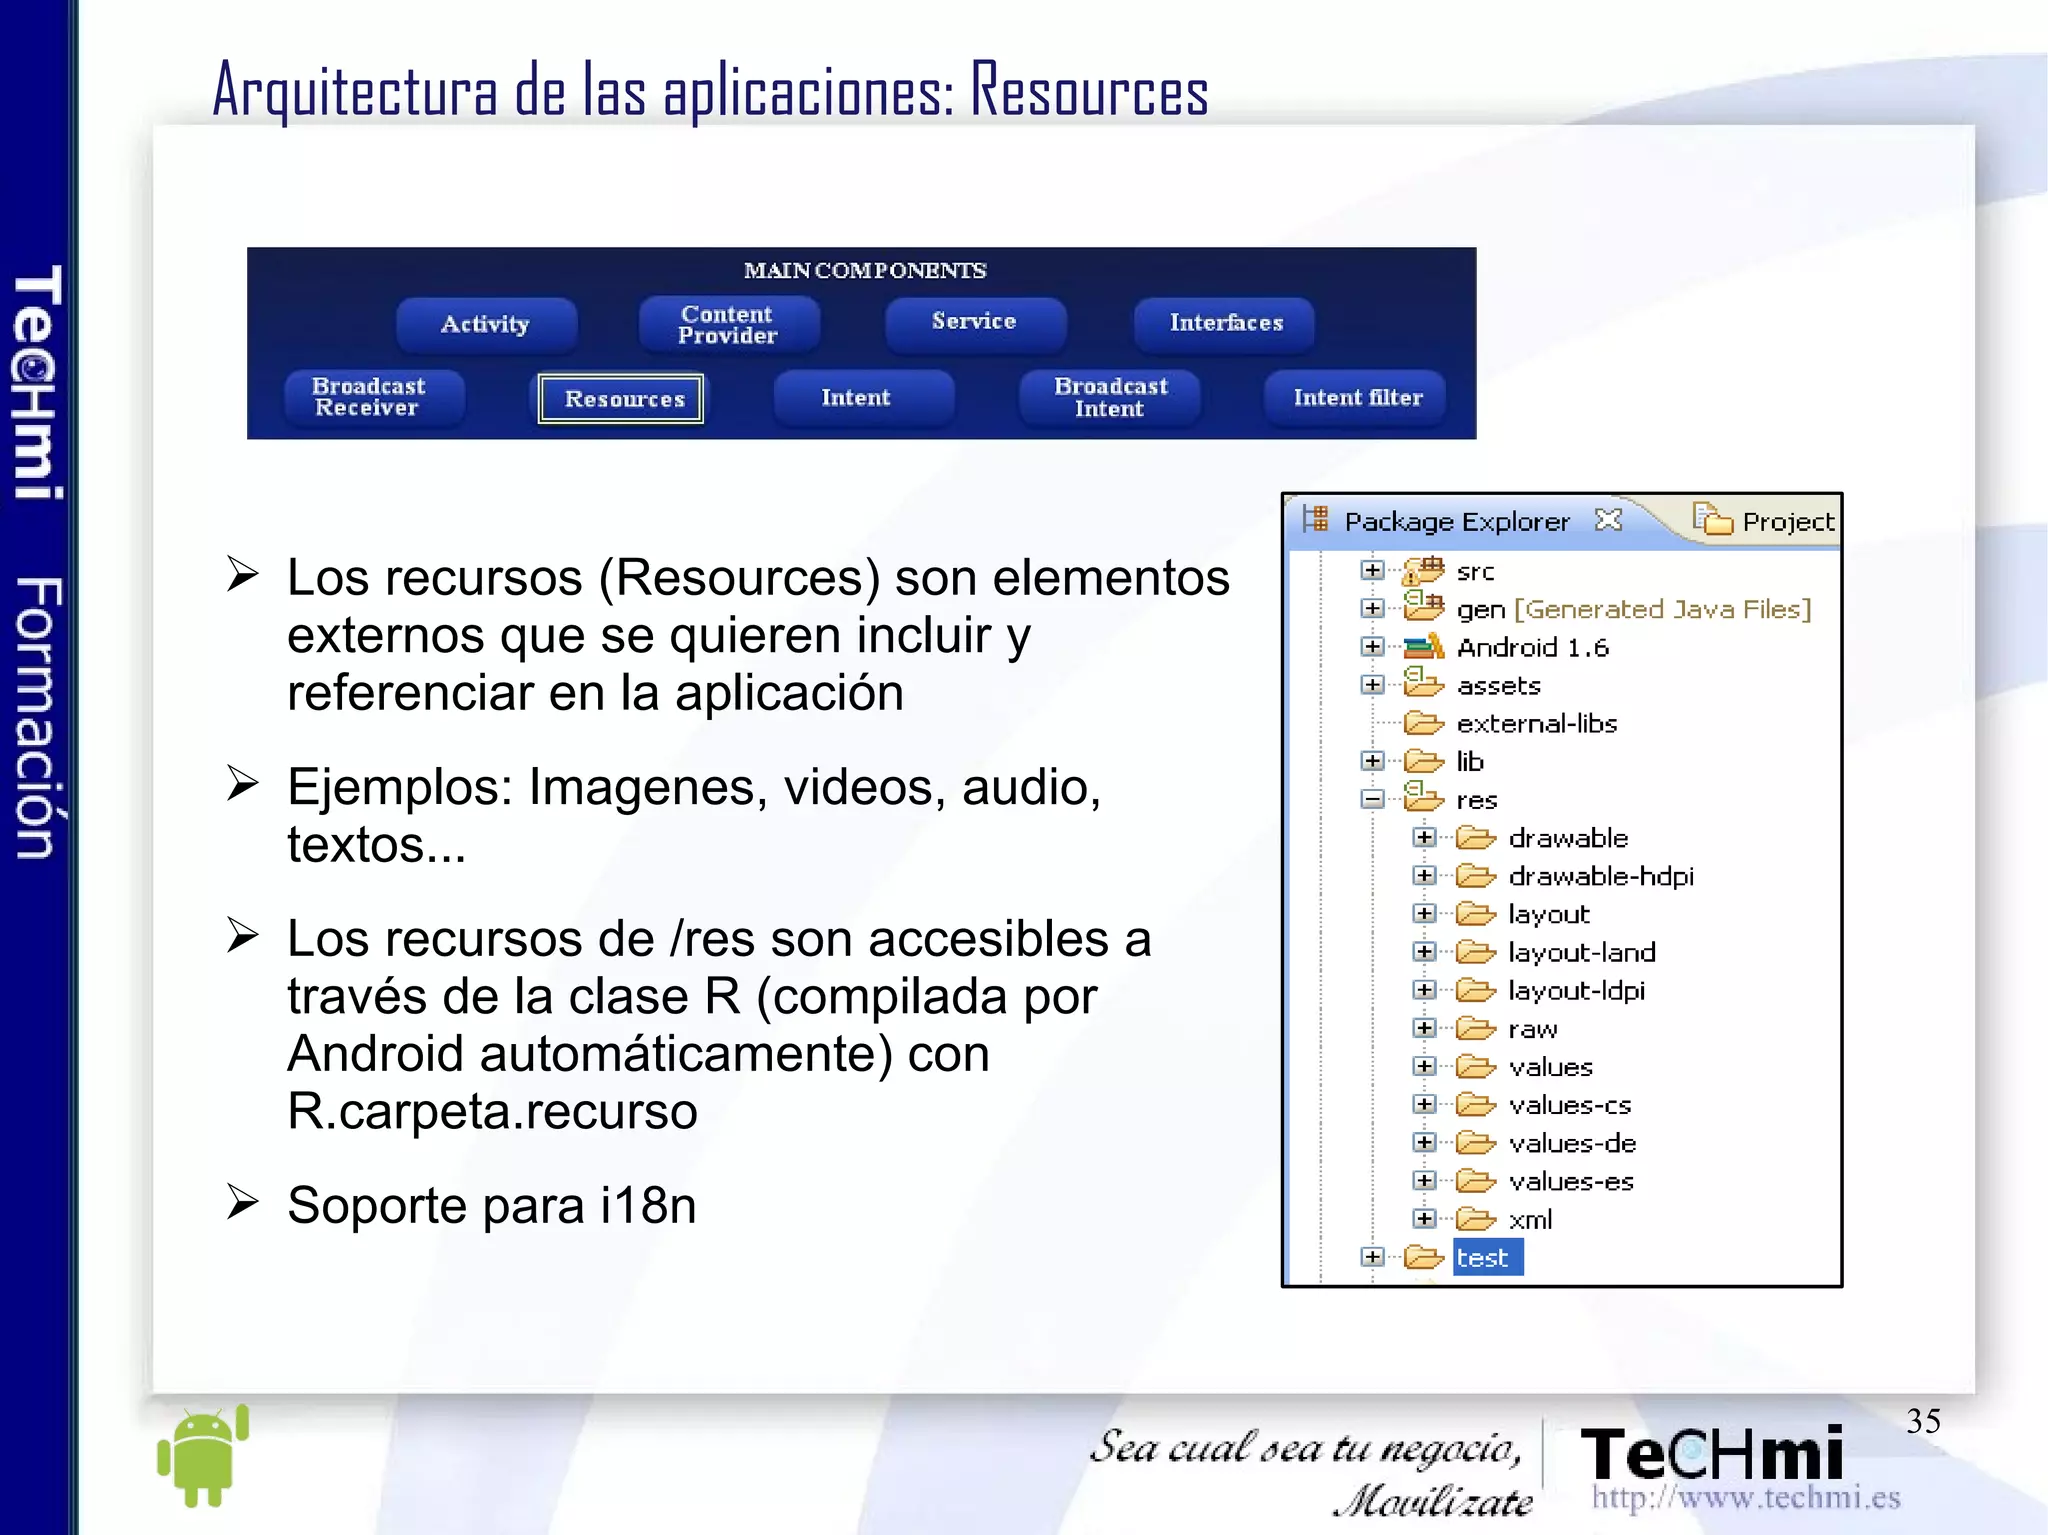Click the raw folder icon
2048x1535 pixels.
1476,1028
